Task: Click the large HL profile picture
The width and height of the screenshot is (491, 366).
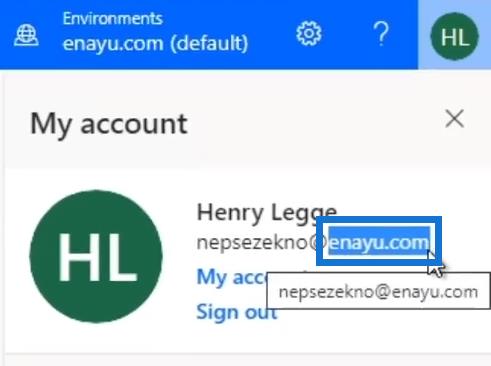Action: (96, 256)
